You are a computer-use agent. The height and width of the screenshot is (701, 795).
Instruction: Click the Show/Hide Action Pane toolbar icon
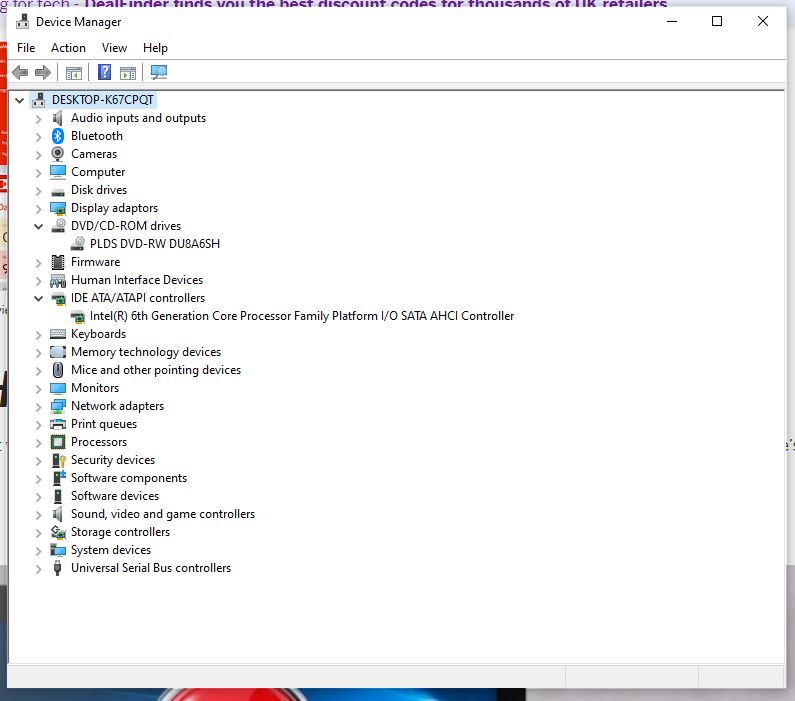[128, 73]
